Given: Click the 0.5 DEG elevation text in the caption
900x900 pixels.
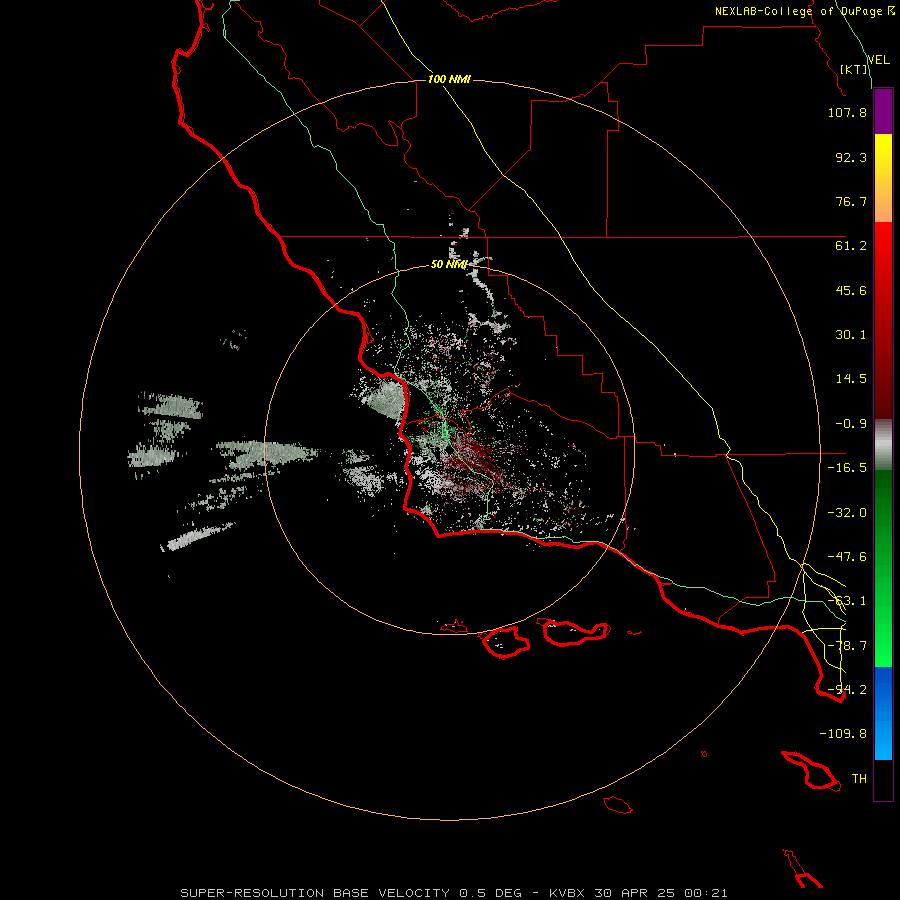Looking at the screenshot, I should 490,893.
